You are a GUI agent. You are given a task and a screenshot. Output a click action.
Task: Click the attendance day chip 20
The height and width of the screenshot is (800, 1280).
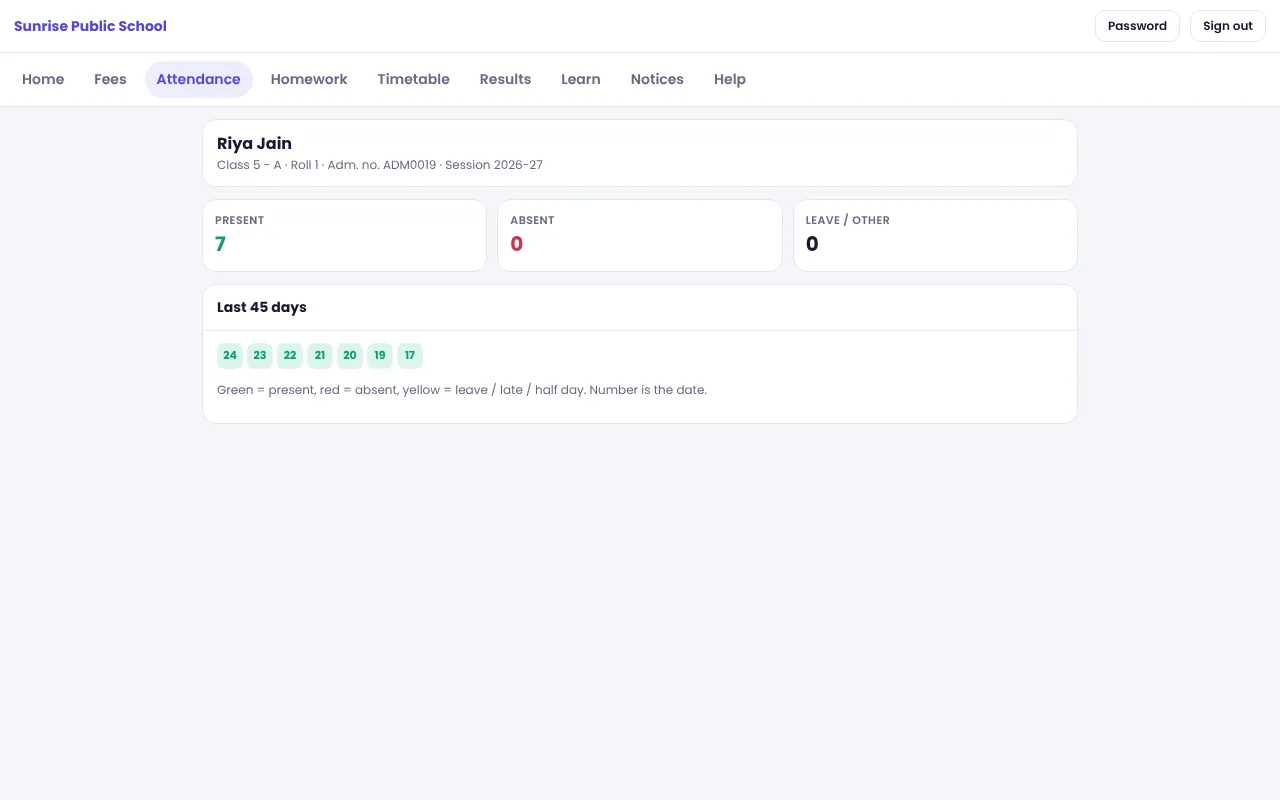point(350,355)
